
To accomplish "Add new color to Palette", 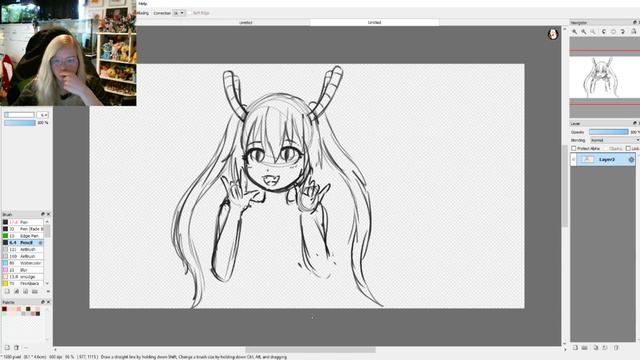I will [7, 348].
